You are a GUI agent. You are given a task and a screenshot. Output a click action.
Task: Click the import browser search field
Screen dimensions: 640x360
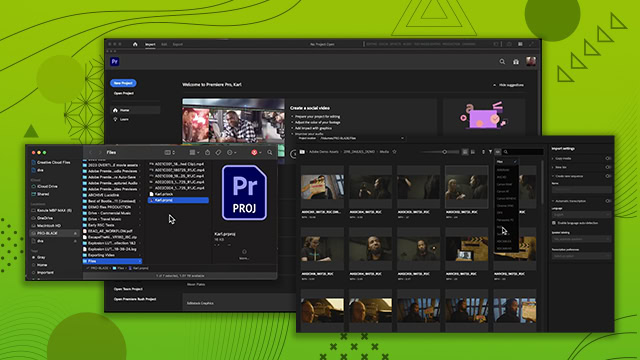(x=523, y=152)
